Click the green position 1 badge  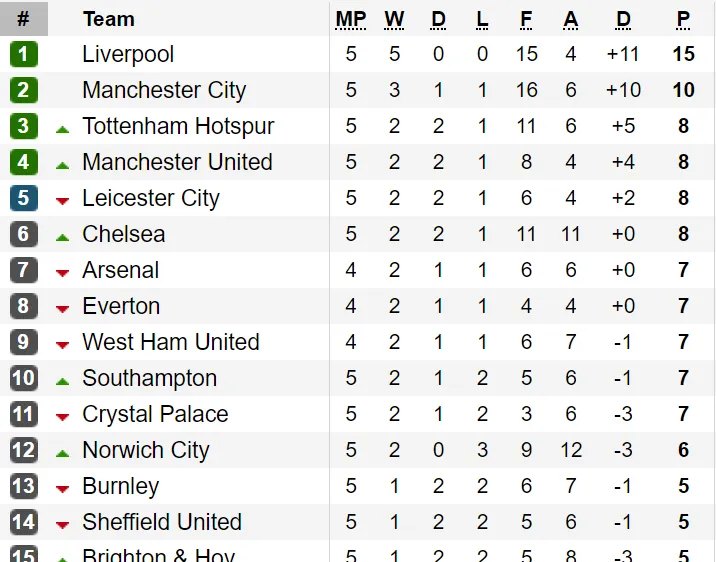click(23, 54)
